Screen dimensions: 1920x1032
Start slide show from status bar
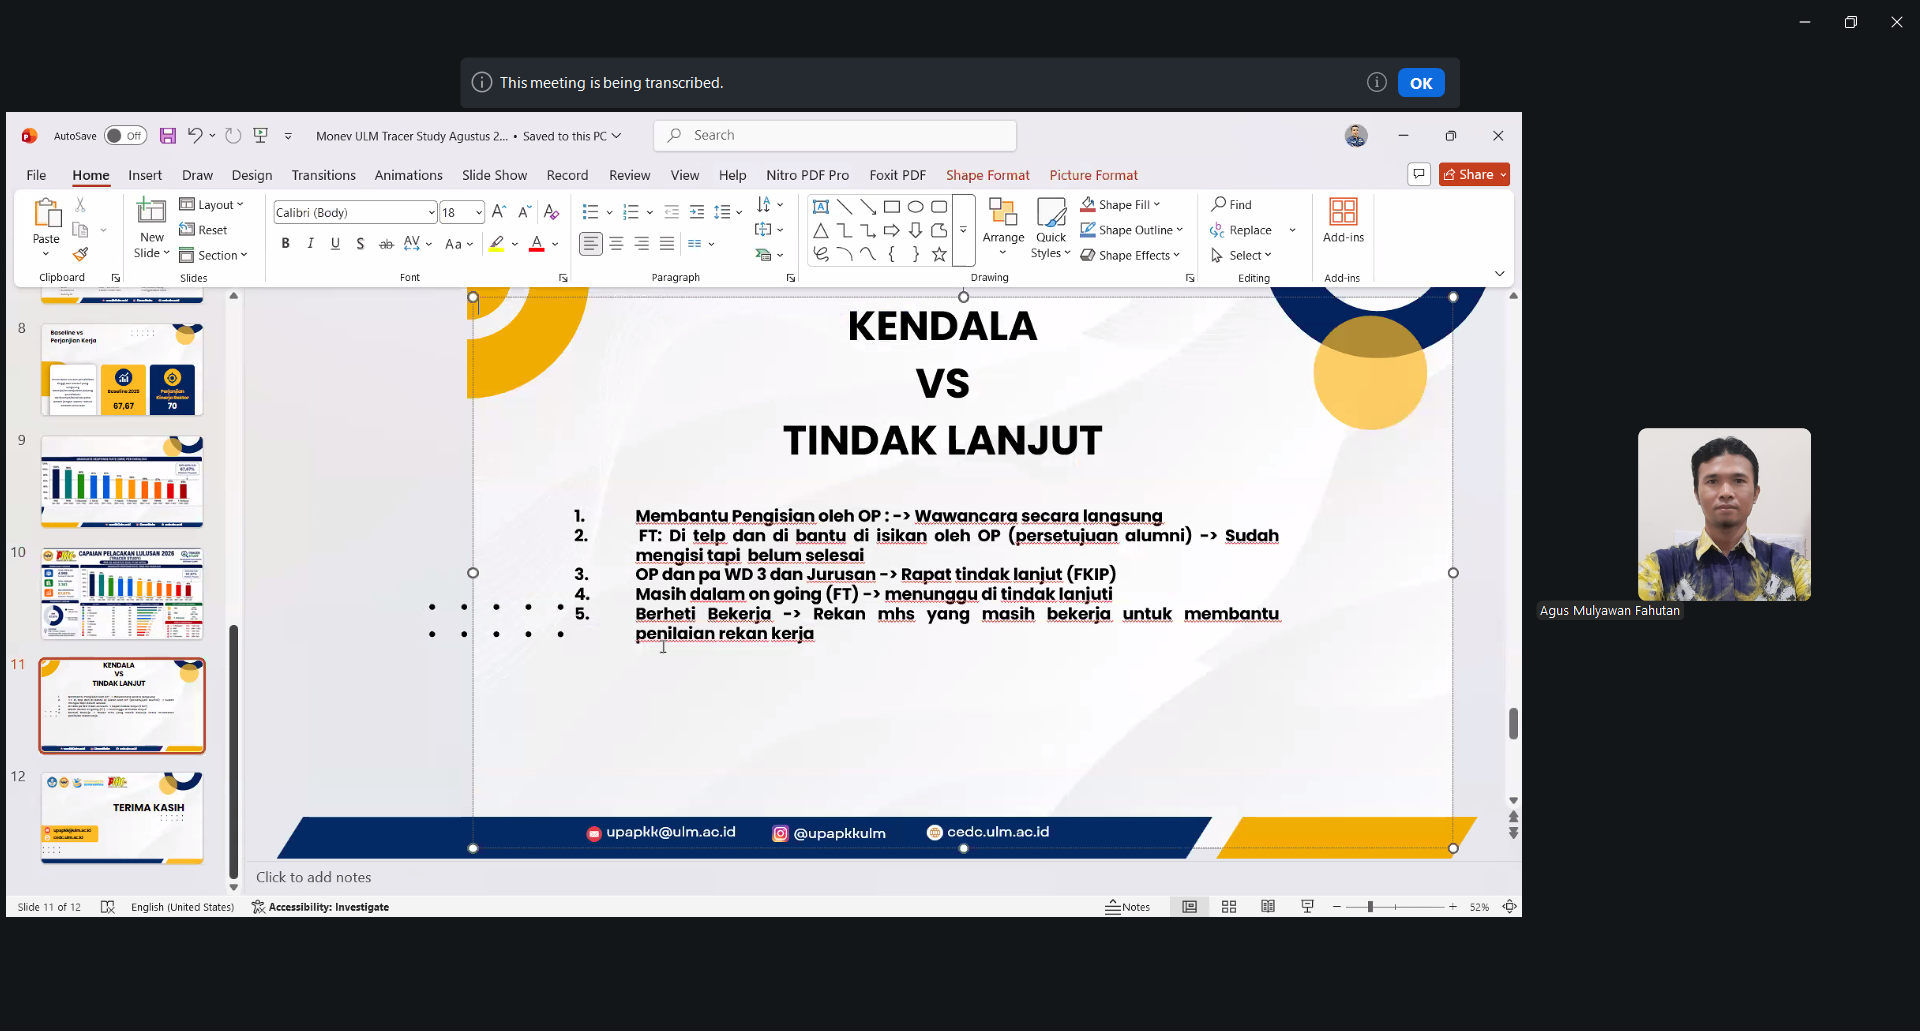1307,907
